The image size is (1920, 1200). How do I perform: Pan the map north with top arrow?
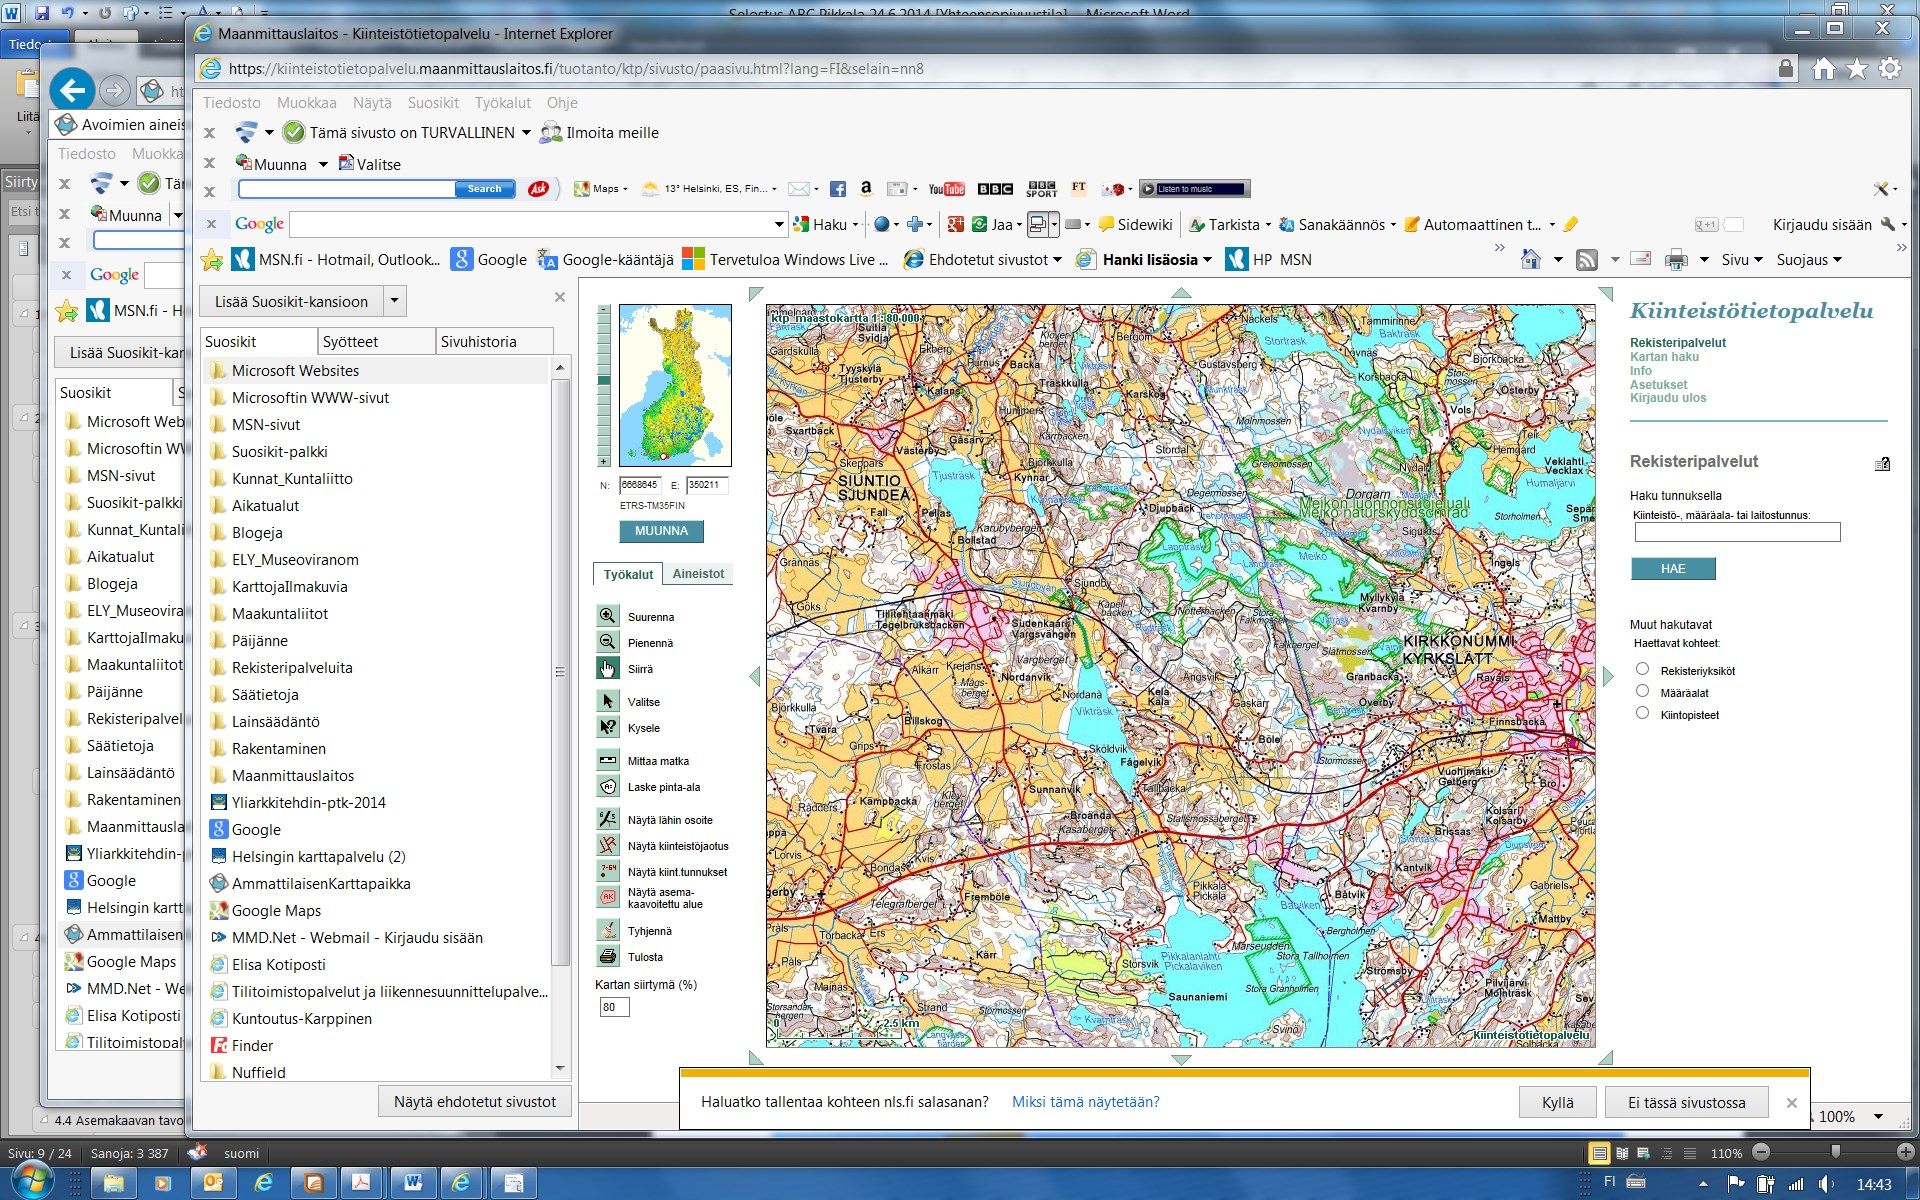pos(1181,293)
